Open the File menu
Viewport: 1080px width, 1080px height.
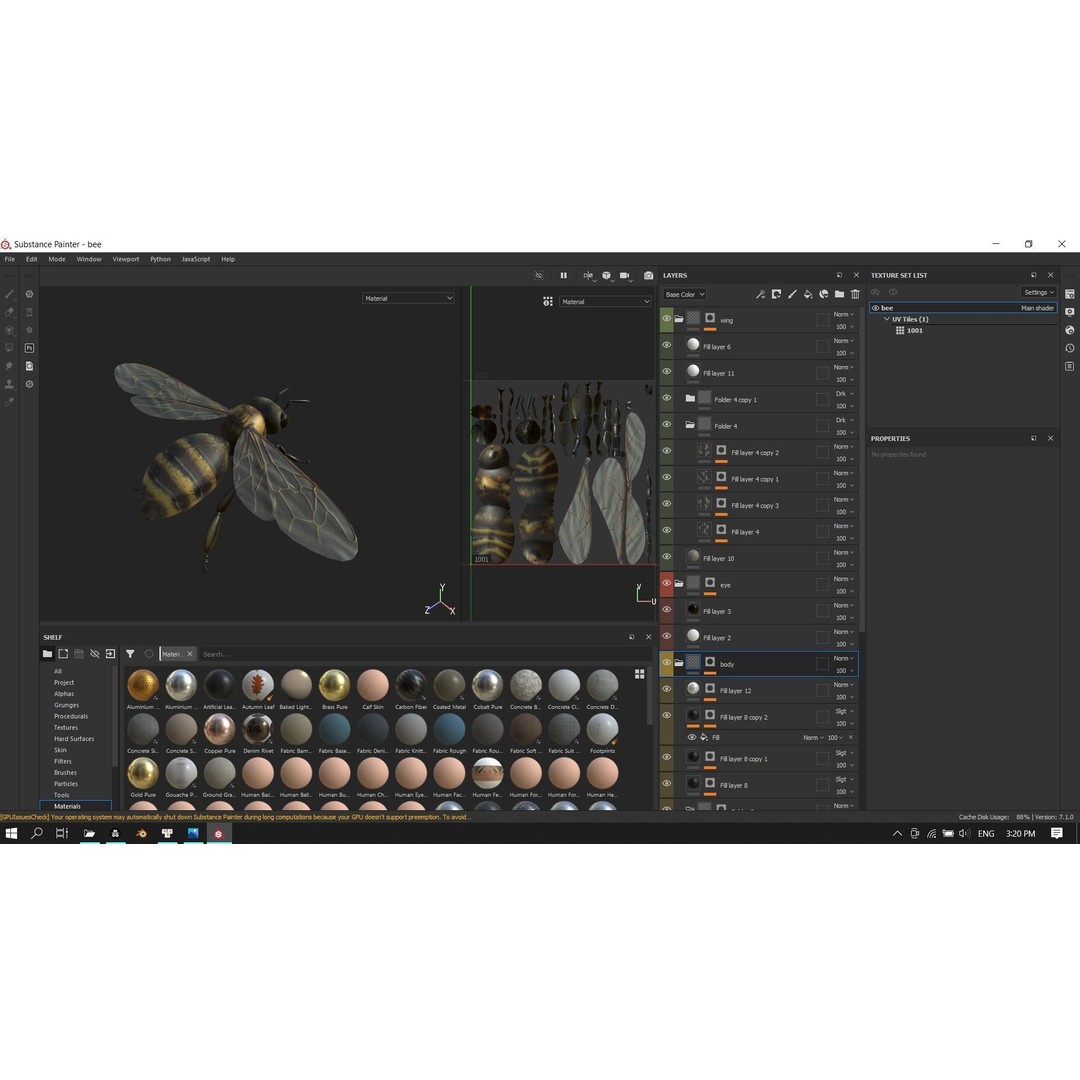10,259
